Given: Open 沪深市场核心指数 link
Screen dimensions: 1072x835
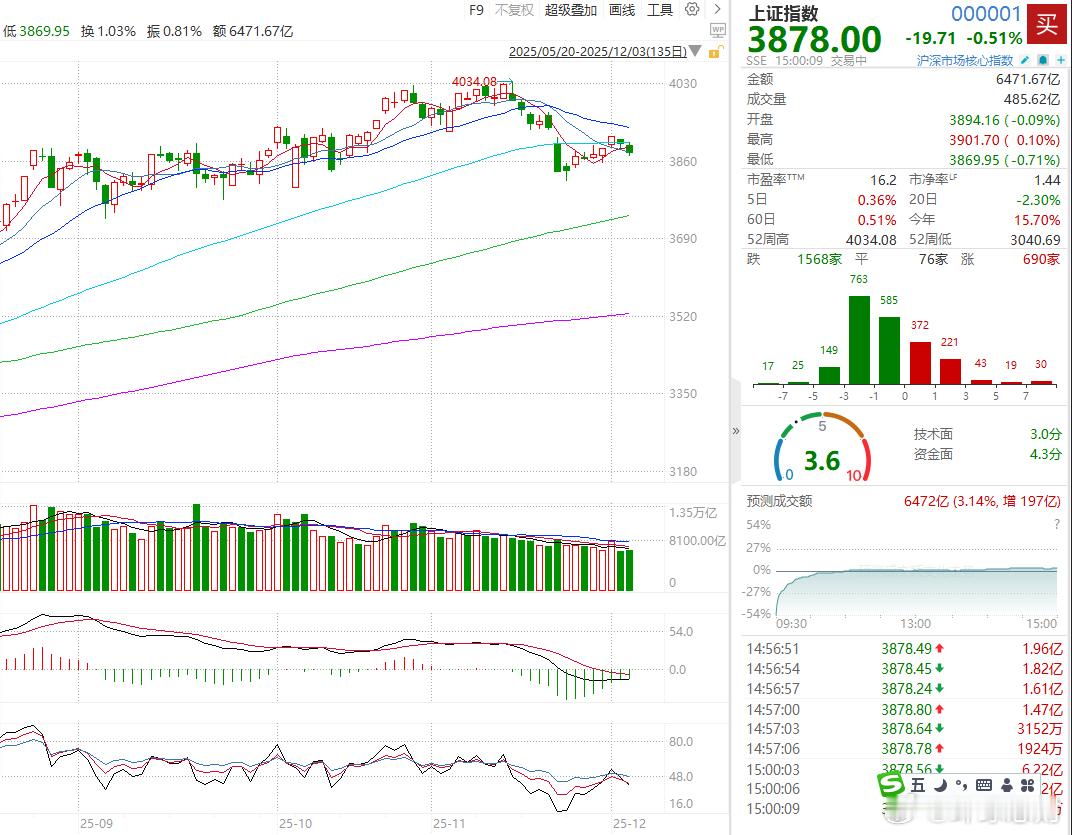Looking at the screenshot, I should click(x=965, y=60).
